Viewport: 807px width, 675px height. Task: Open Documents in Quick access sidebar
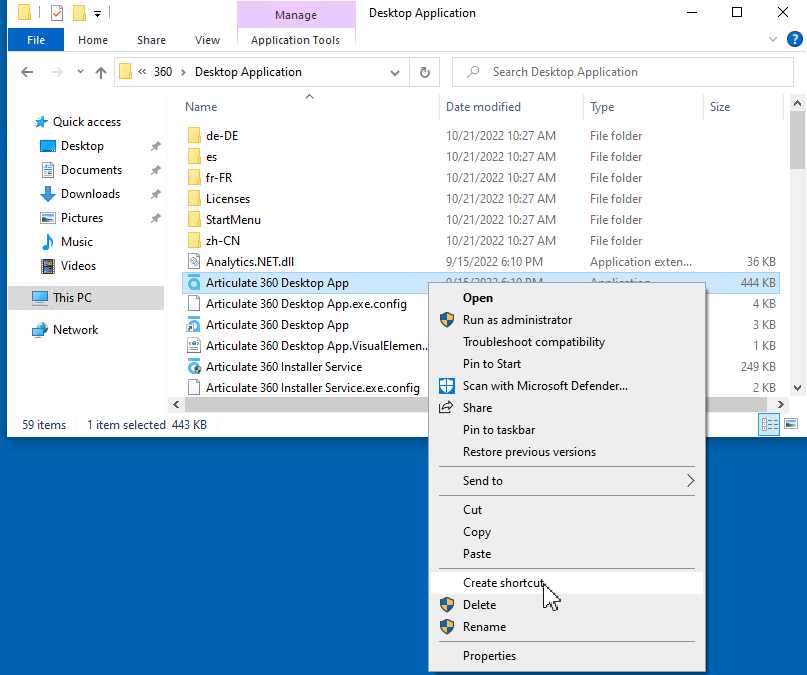[x=92, y=170]
